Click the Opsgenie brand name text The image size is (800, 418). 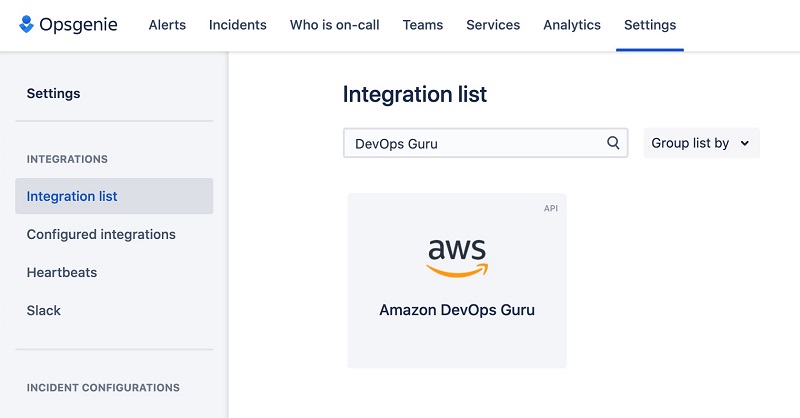79,24
